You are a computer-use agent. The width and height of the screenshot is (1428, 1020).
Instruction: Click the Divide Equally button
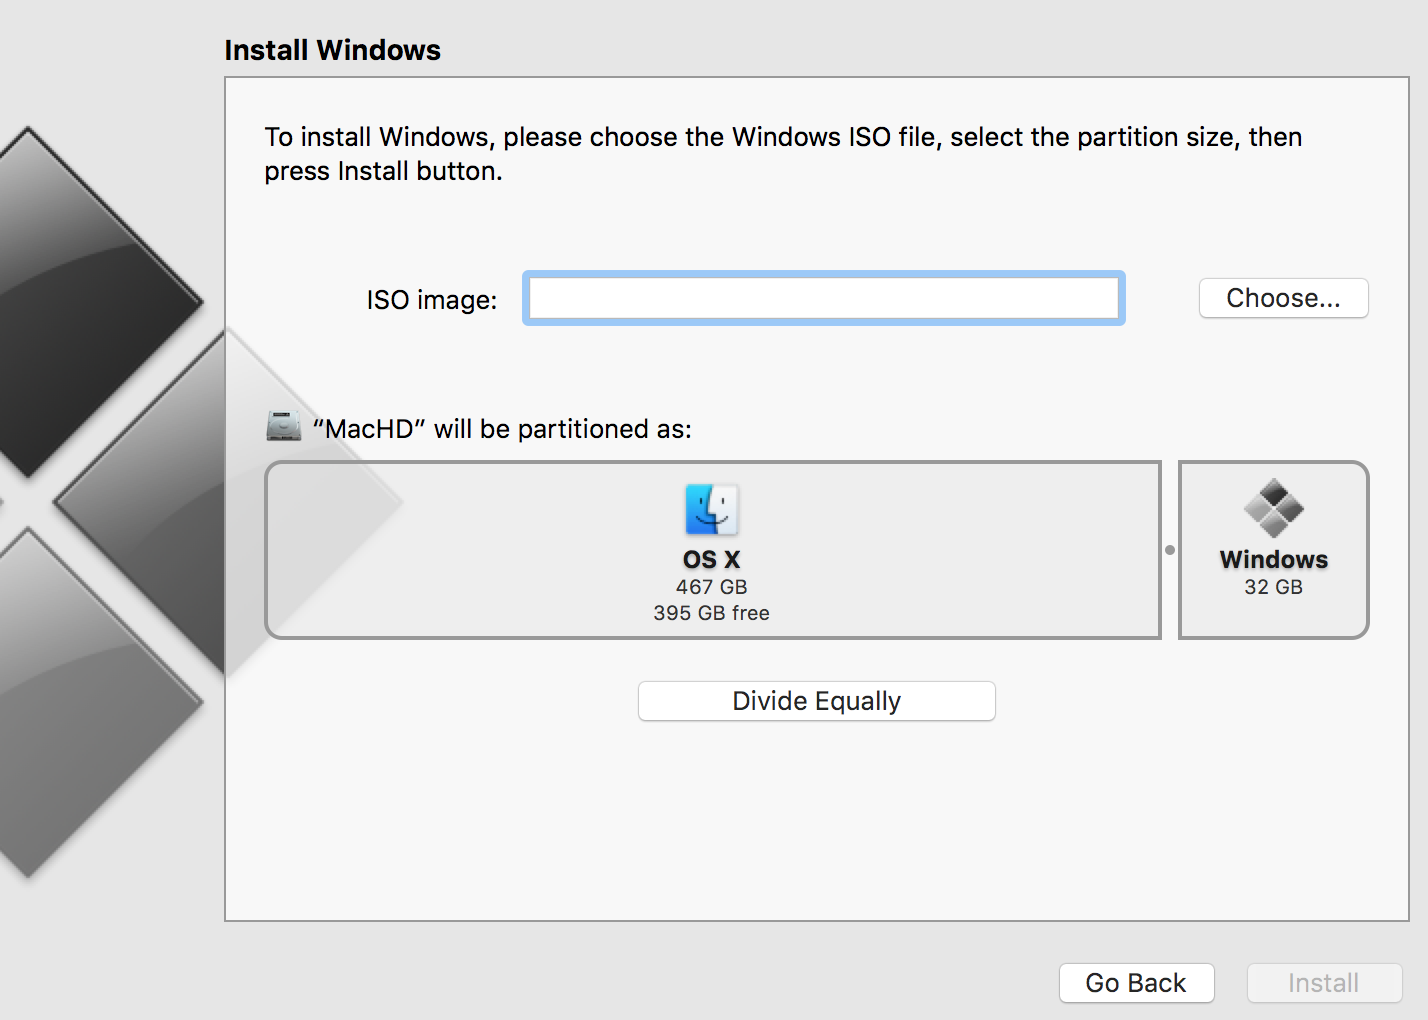coord(816,701)
